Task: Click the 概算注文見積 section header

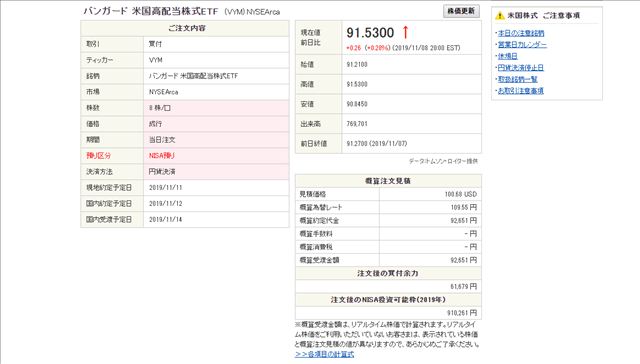Action: tap(388, 181)
